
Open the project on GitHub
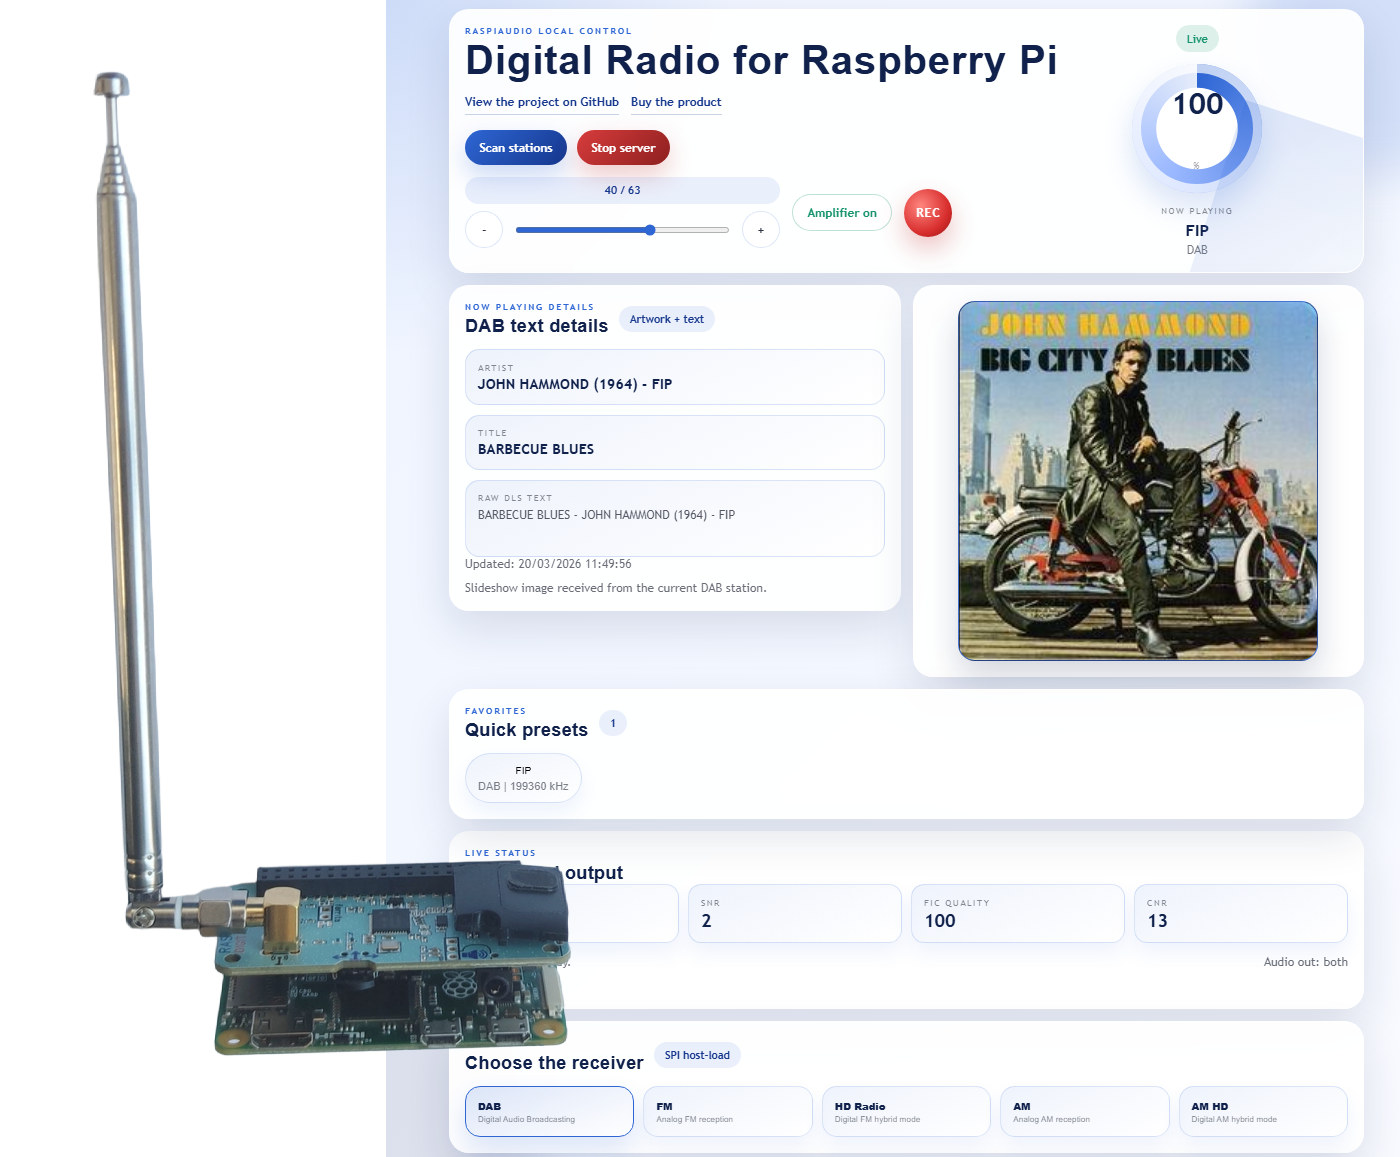[541, 102]
